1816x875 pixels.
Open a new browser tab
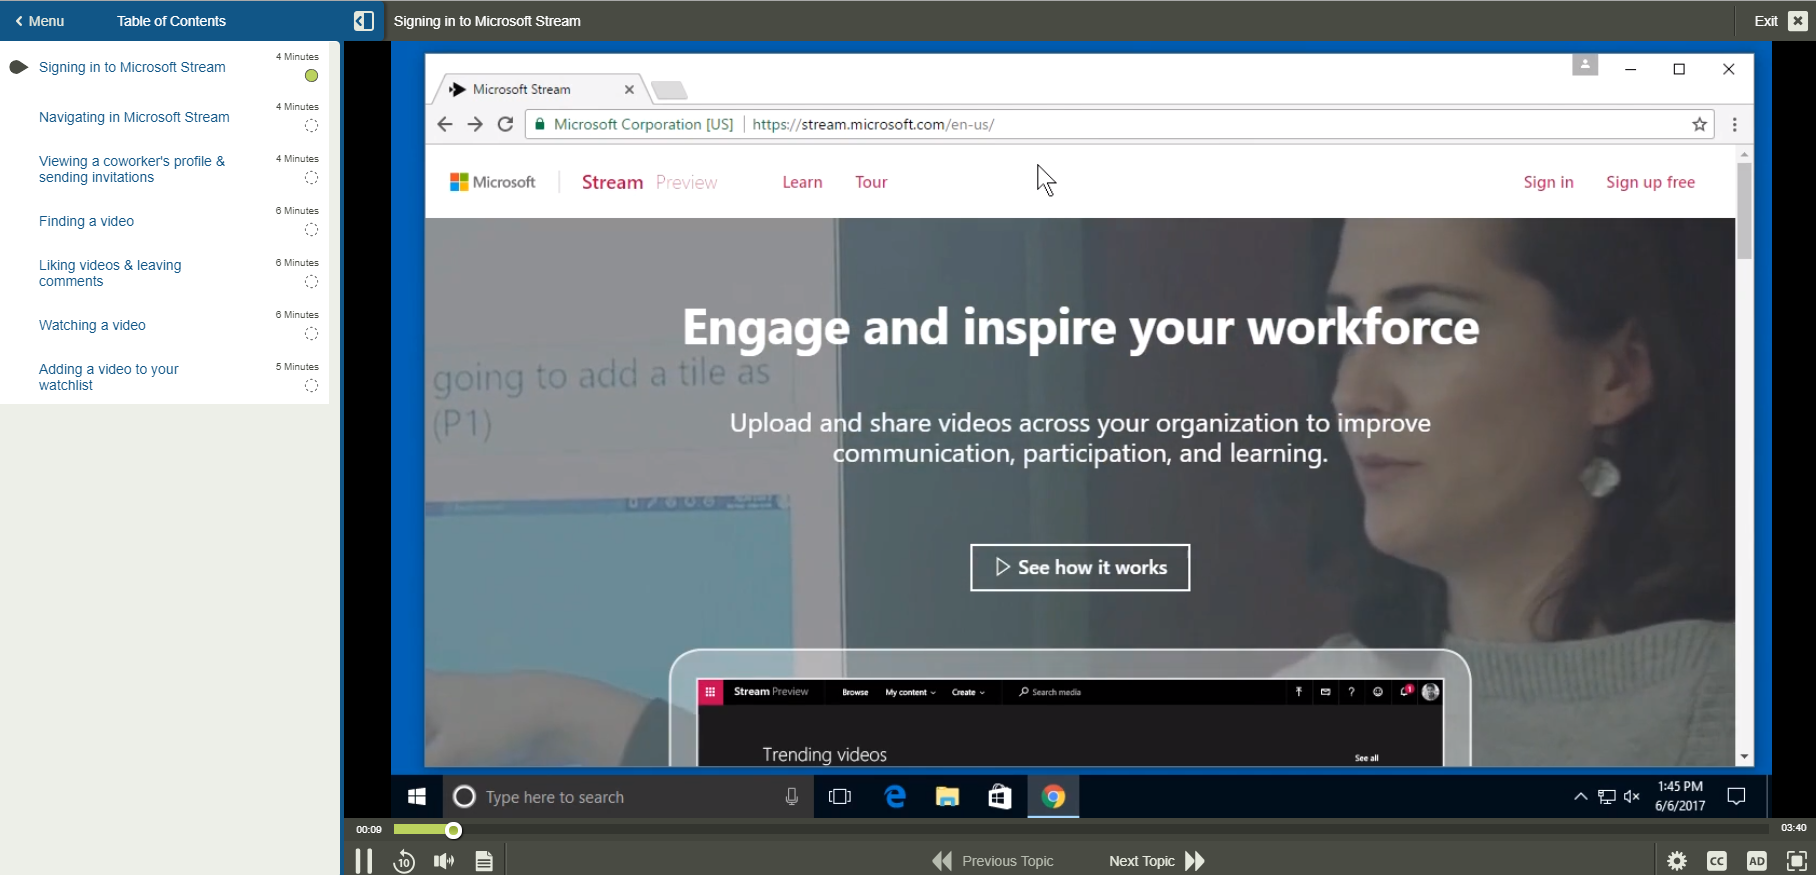coord(669,91)
